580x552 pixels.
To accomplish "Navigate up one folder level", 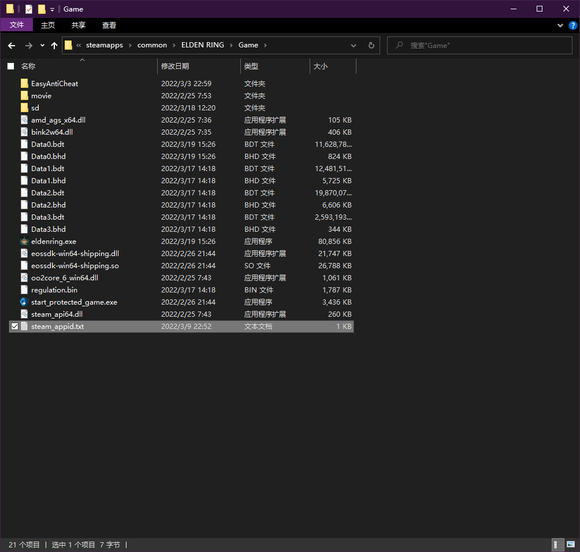I will point(54,46).
